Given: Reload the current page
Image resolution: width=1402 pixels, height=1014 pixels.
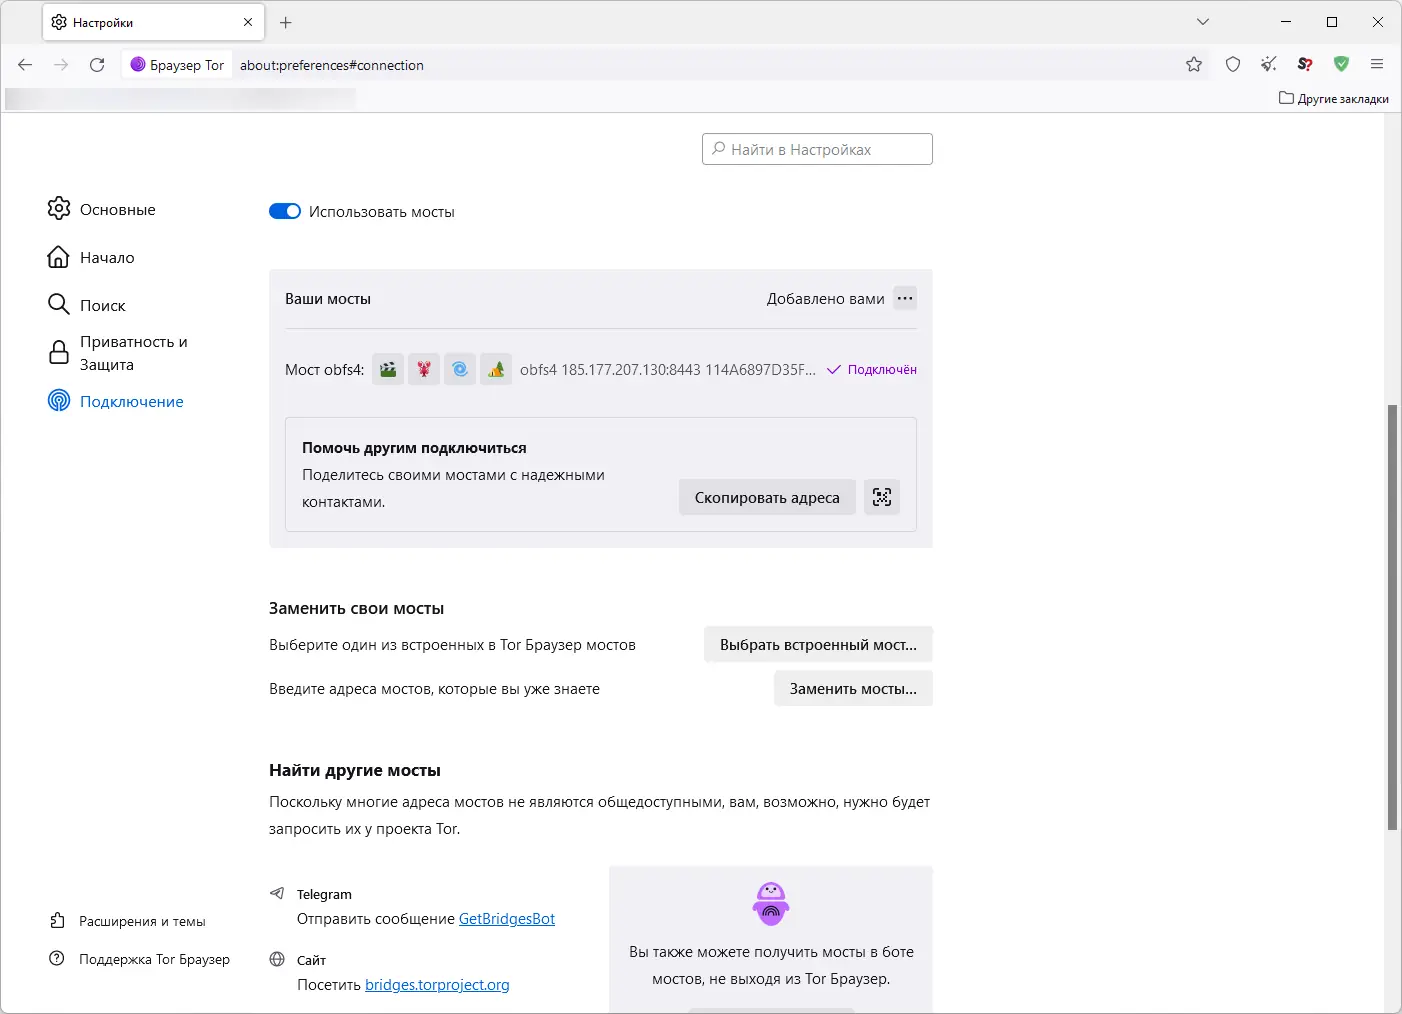Looking at the screenshot, I should click(97, 65).
